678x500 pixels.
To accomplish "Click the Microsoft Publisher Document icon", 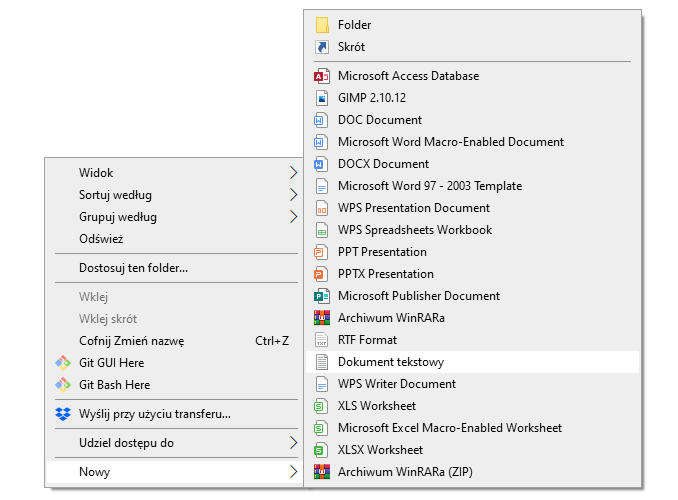I will coord(321,296).
